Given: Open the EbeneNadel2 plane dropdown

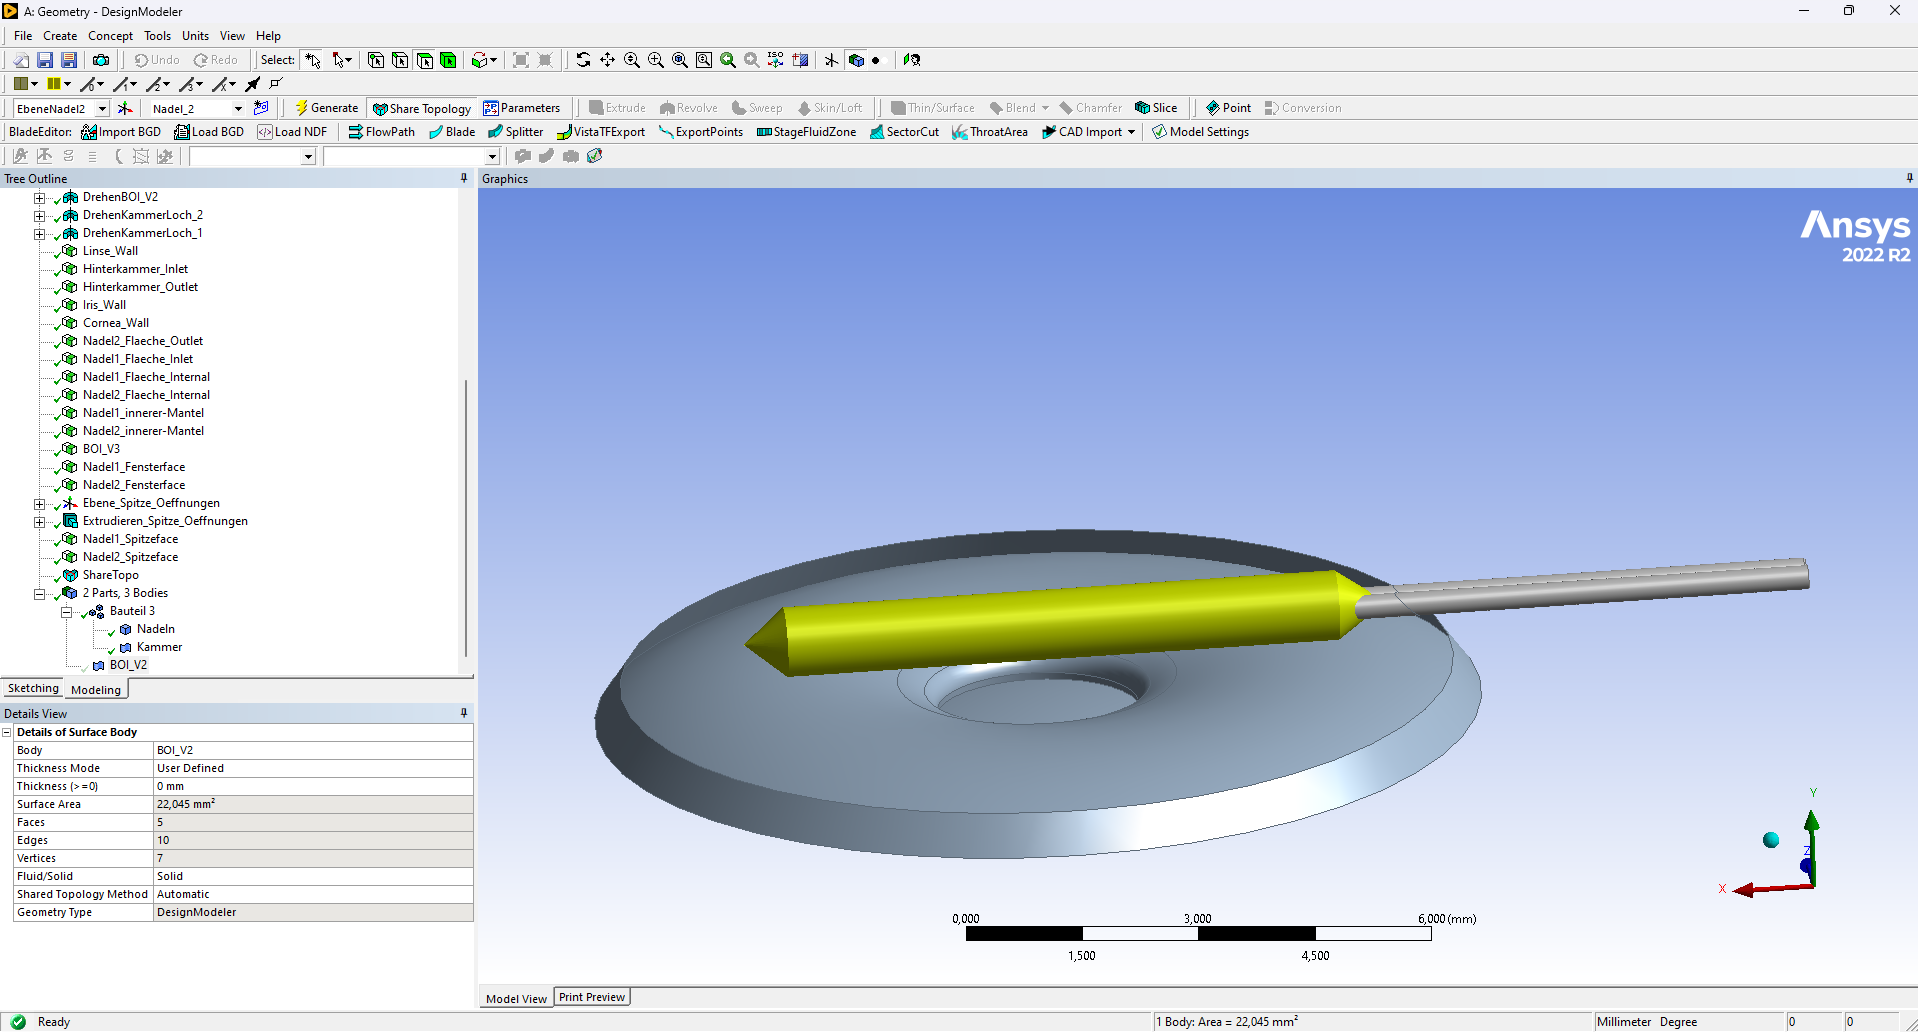Looking at the screenshot, I should coord(102,108).
